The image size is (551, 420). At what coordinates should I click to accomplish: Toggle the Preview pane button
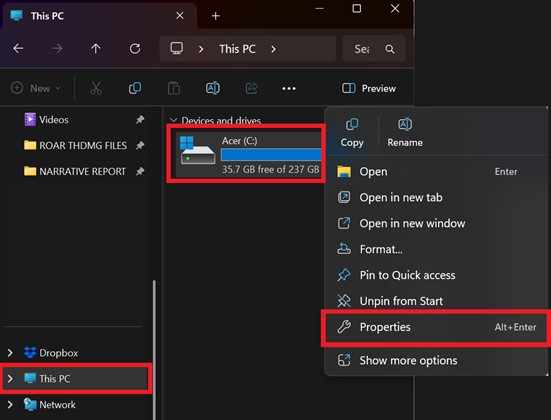coord(369,88)
